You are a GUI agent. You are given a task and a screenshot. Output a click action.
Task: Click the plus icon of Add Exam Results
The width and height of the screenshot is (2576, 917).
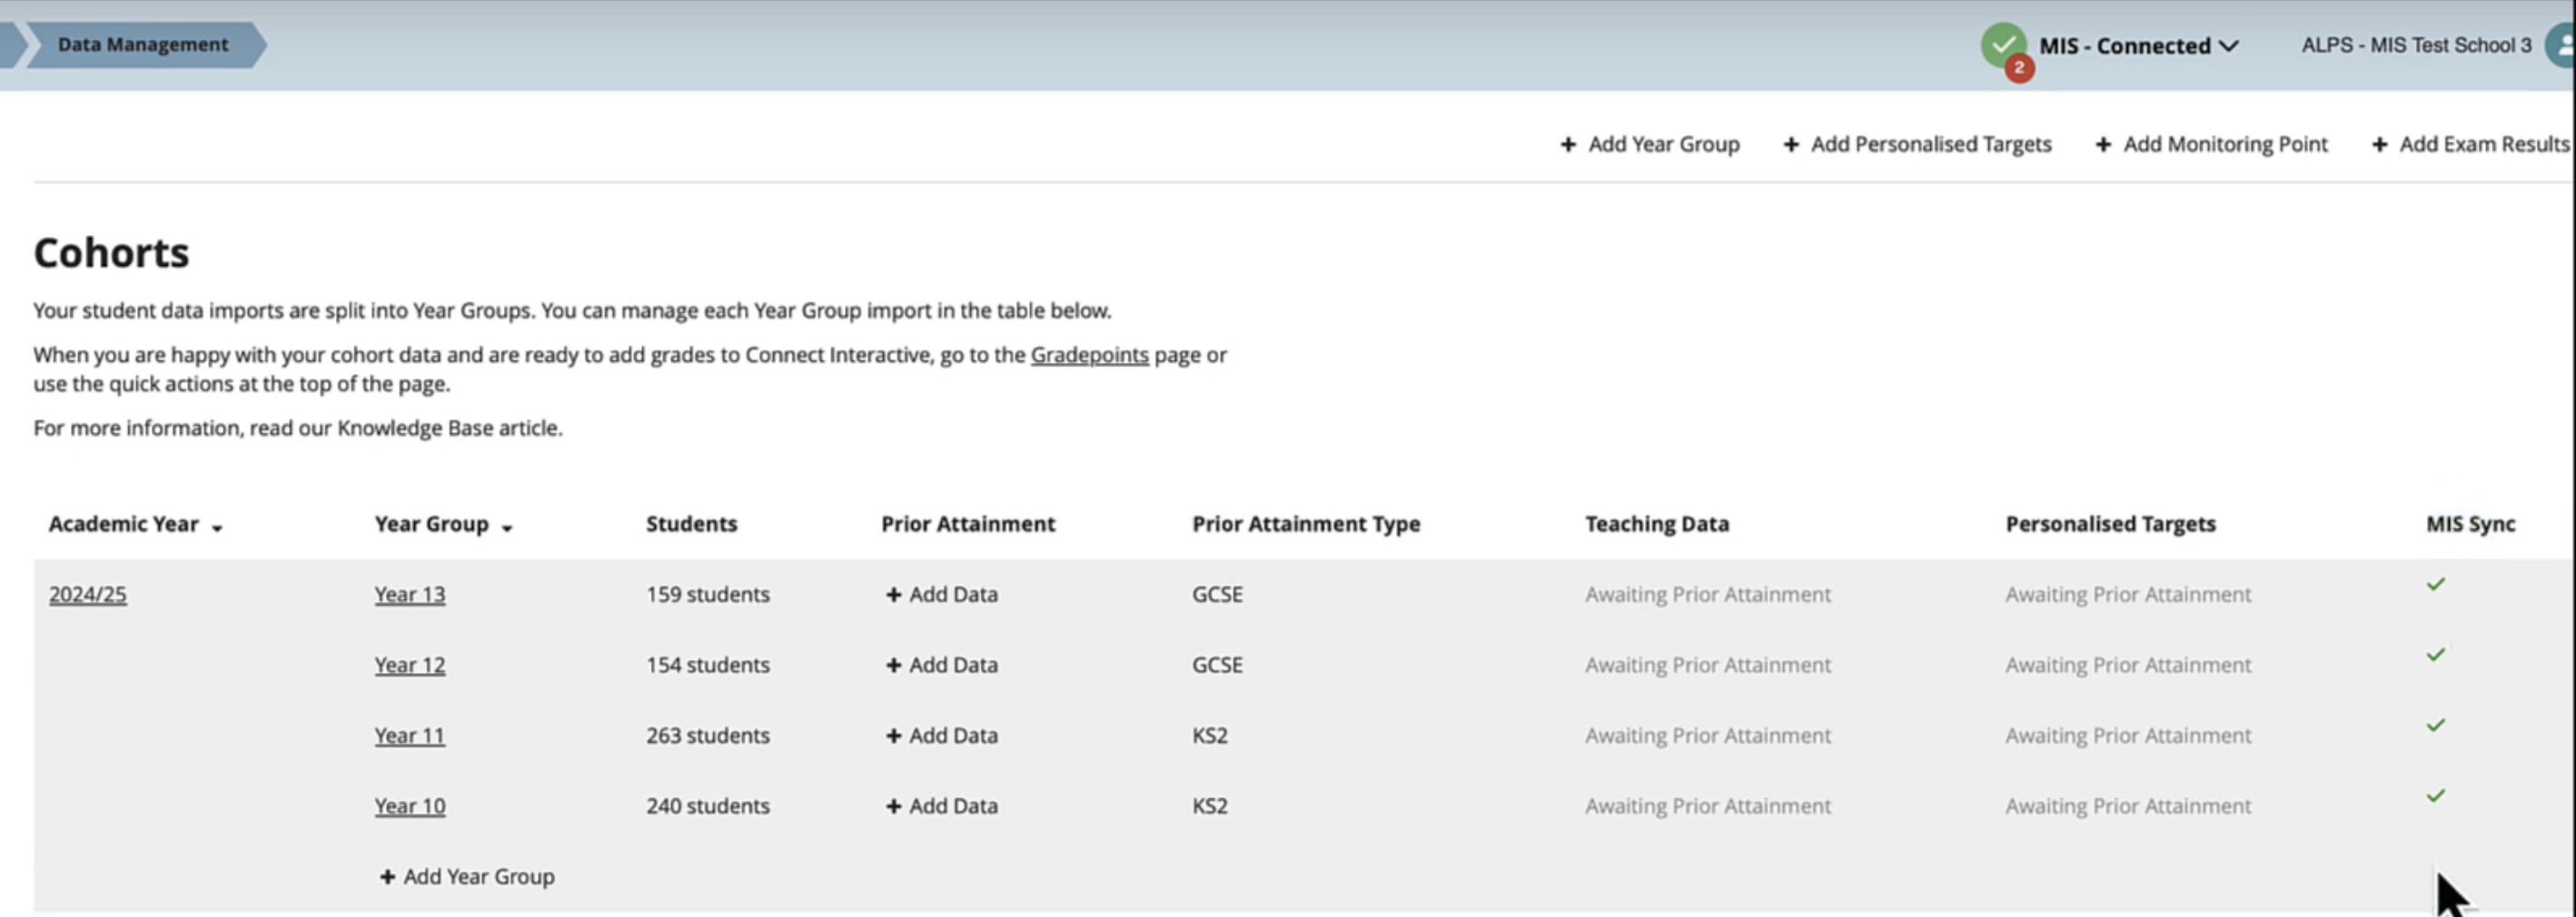click(2380, 145)
